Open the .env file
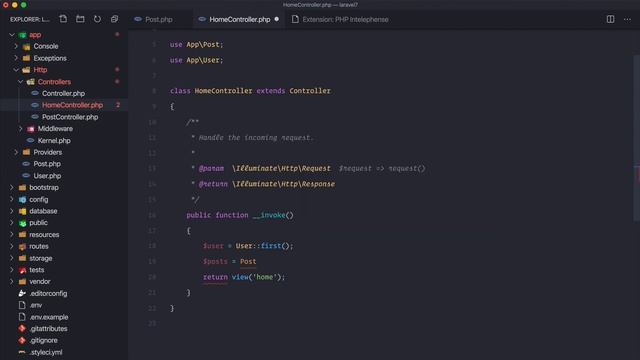Viewport: 640px width, 360px height. point(36,305)
